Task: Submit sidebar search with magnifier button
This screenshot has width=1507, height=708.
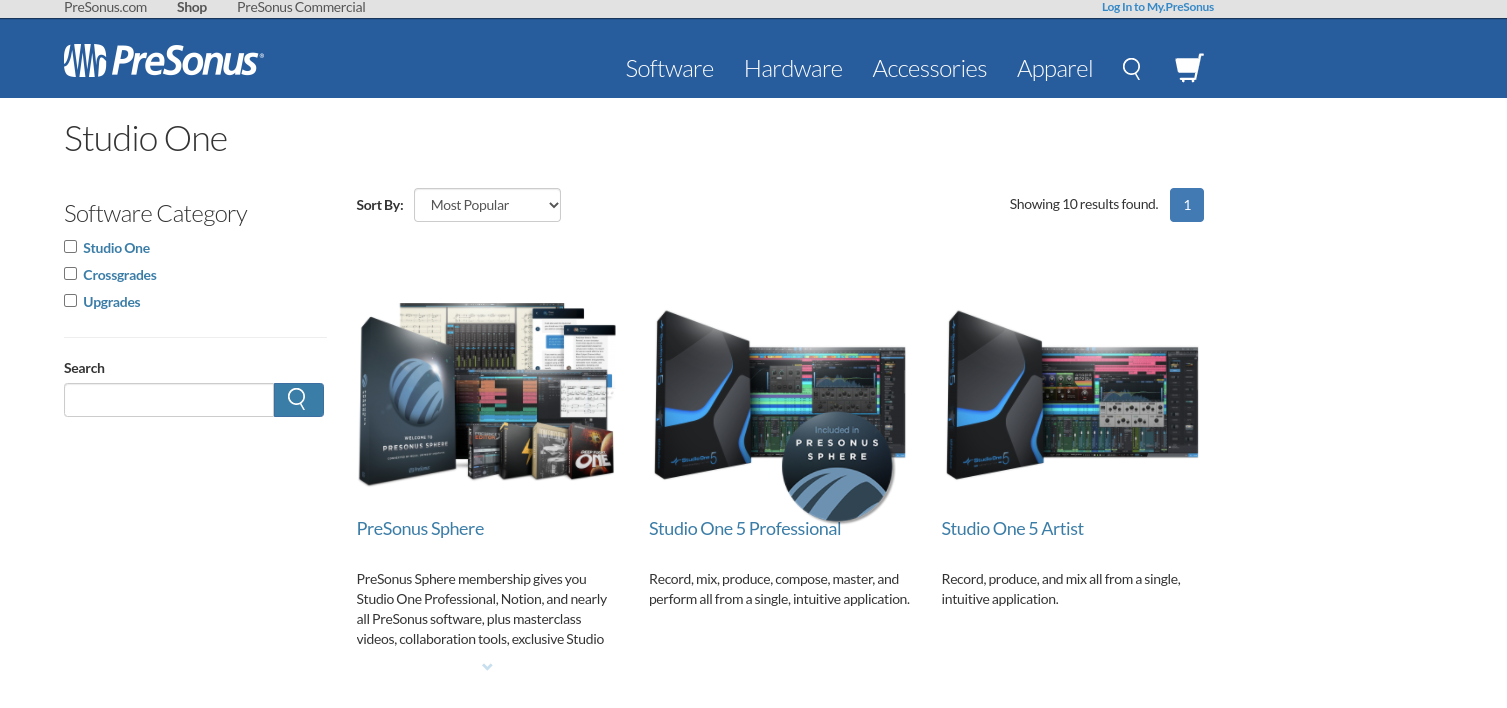Action: pyautogui.click(x=298, y=400)
